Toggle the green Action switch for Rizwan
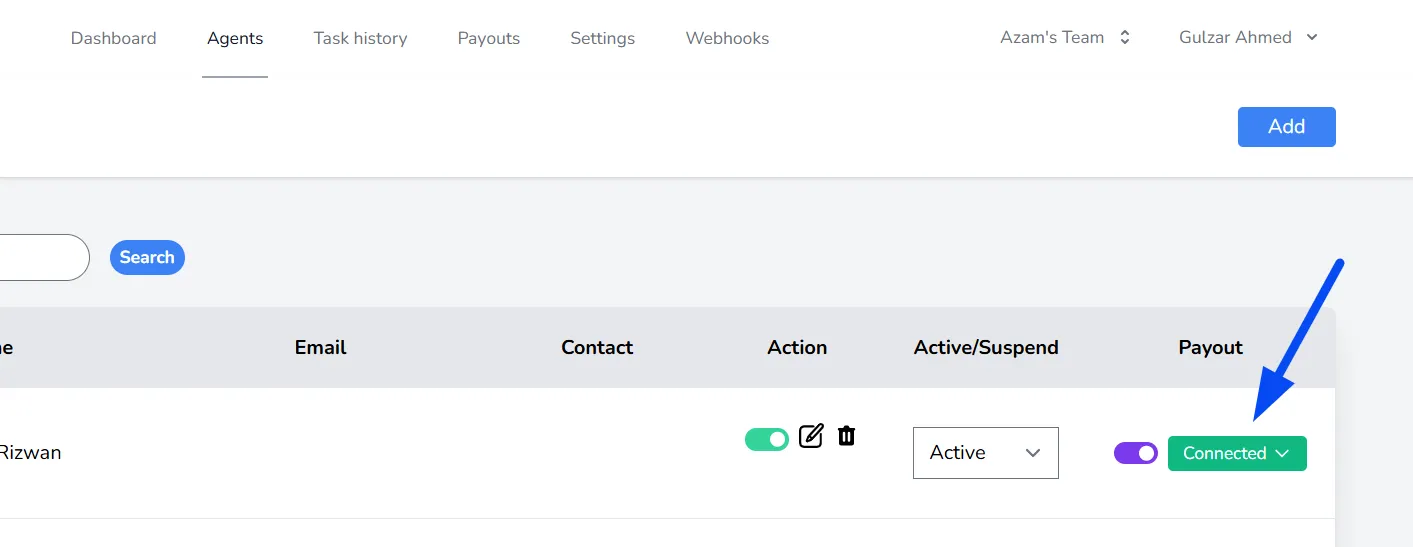Image resolution: width=1413 pixels, height=547 pixels. [x=767, y=439]
